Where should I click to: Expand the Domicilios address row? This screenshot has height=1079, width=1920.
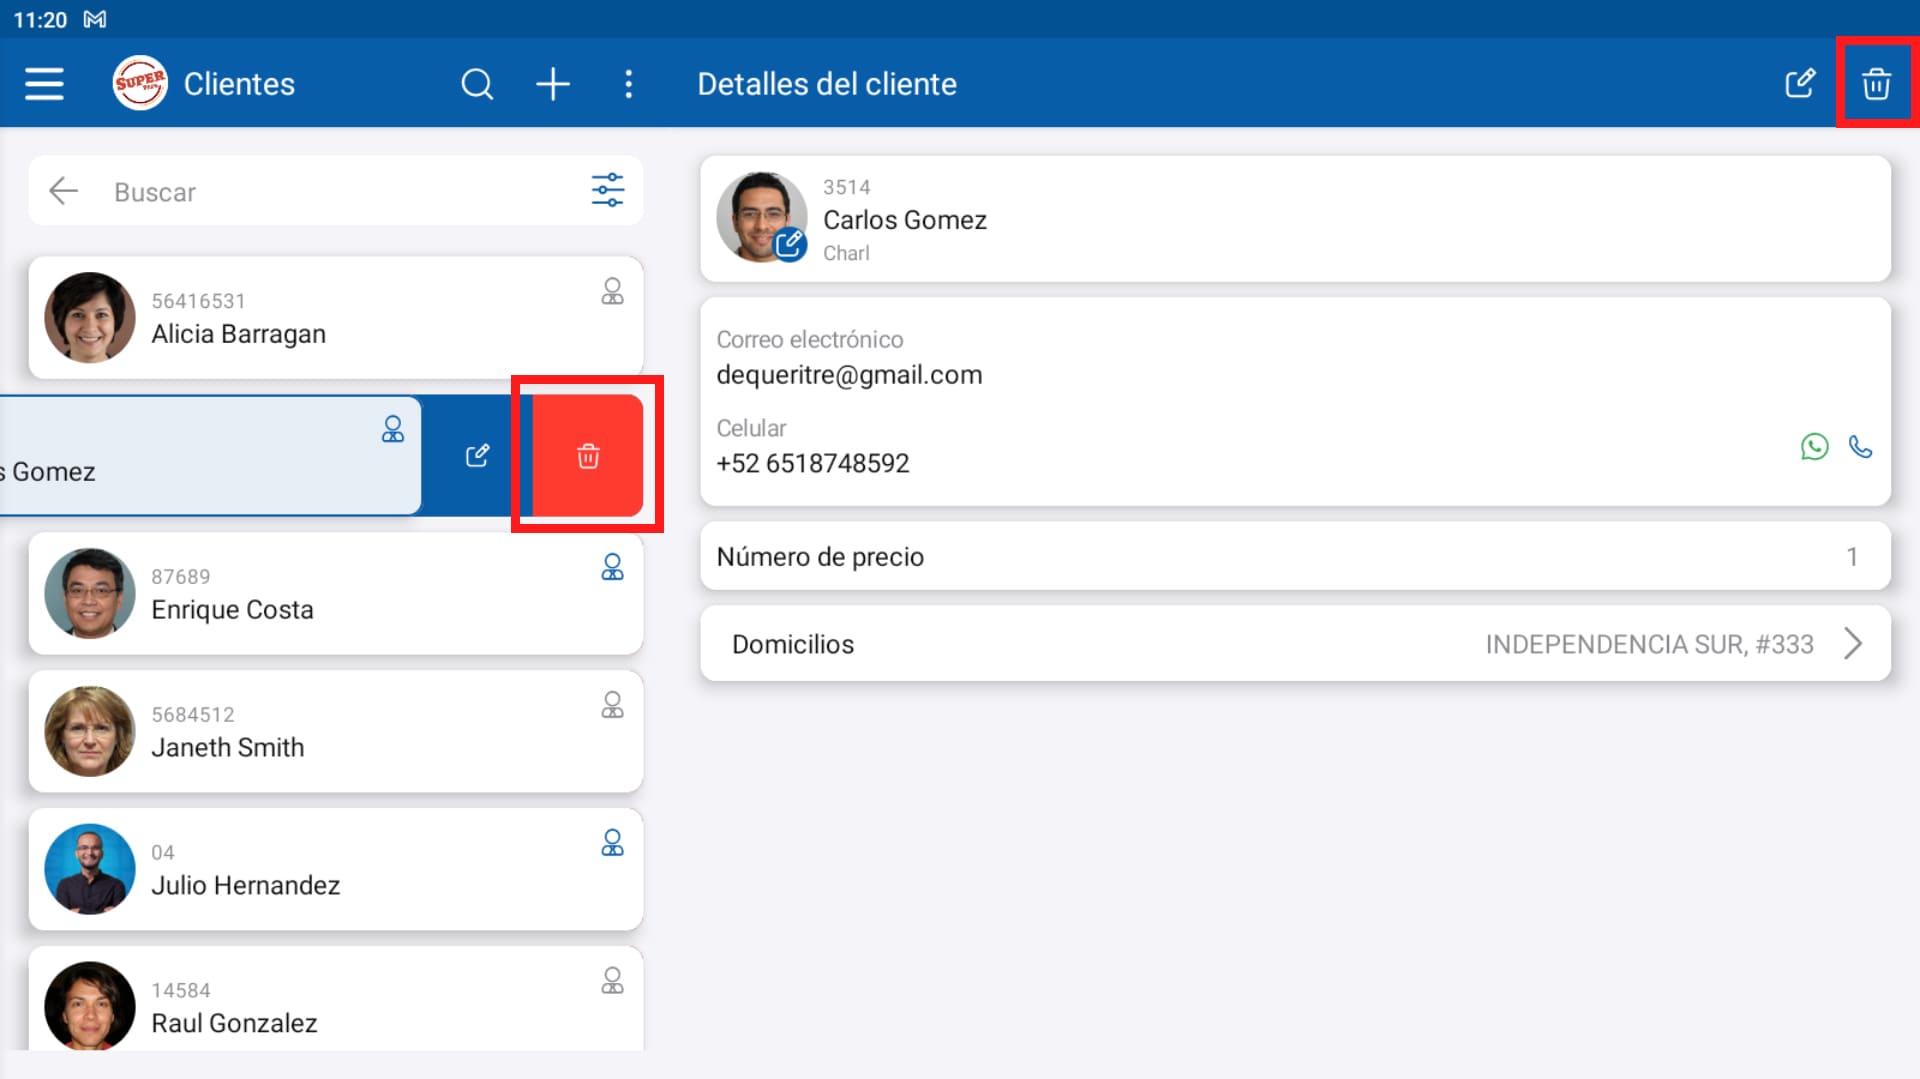point(1295,644)
